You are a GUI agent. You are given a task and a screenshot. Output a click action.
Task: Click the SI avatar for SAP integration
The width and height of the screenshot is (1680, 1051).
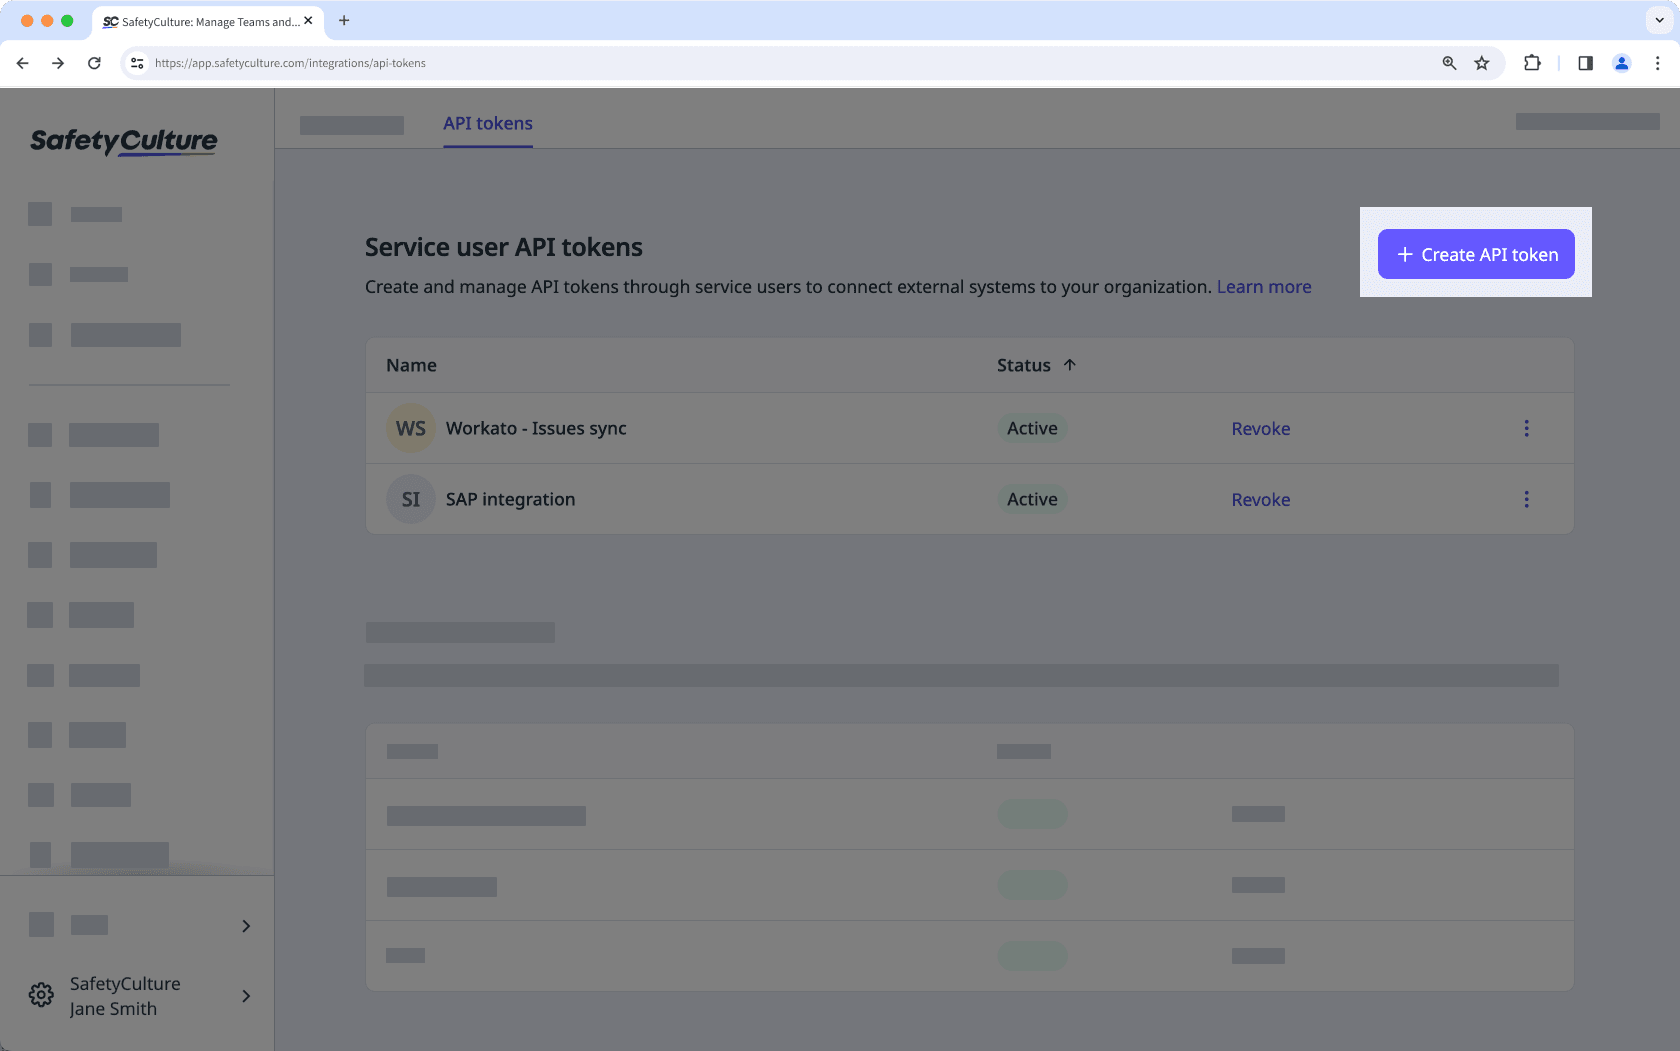(x=410, y=499)
